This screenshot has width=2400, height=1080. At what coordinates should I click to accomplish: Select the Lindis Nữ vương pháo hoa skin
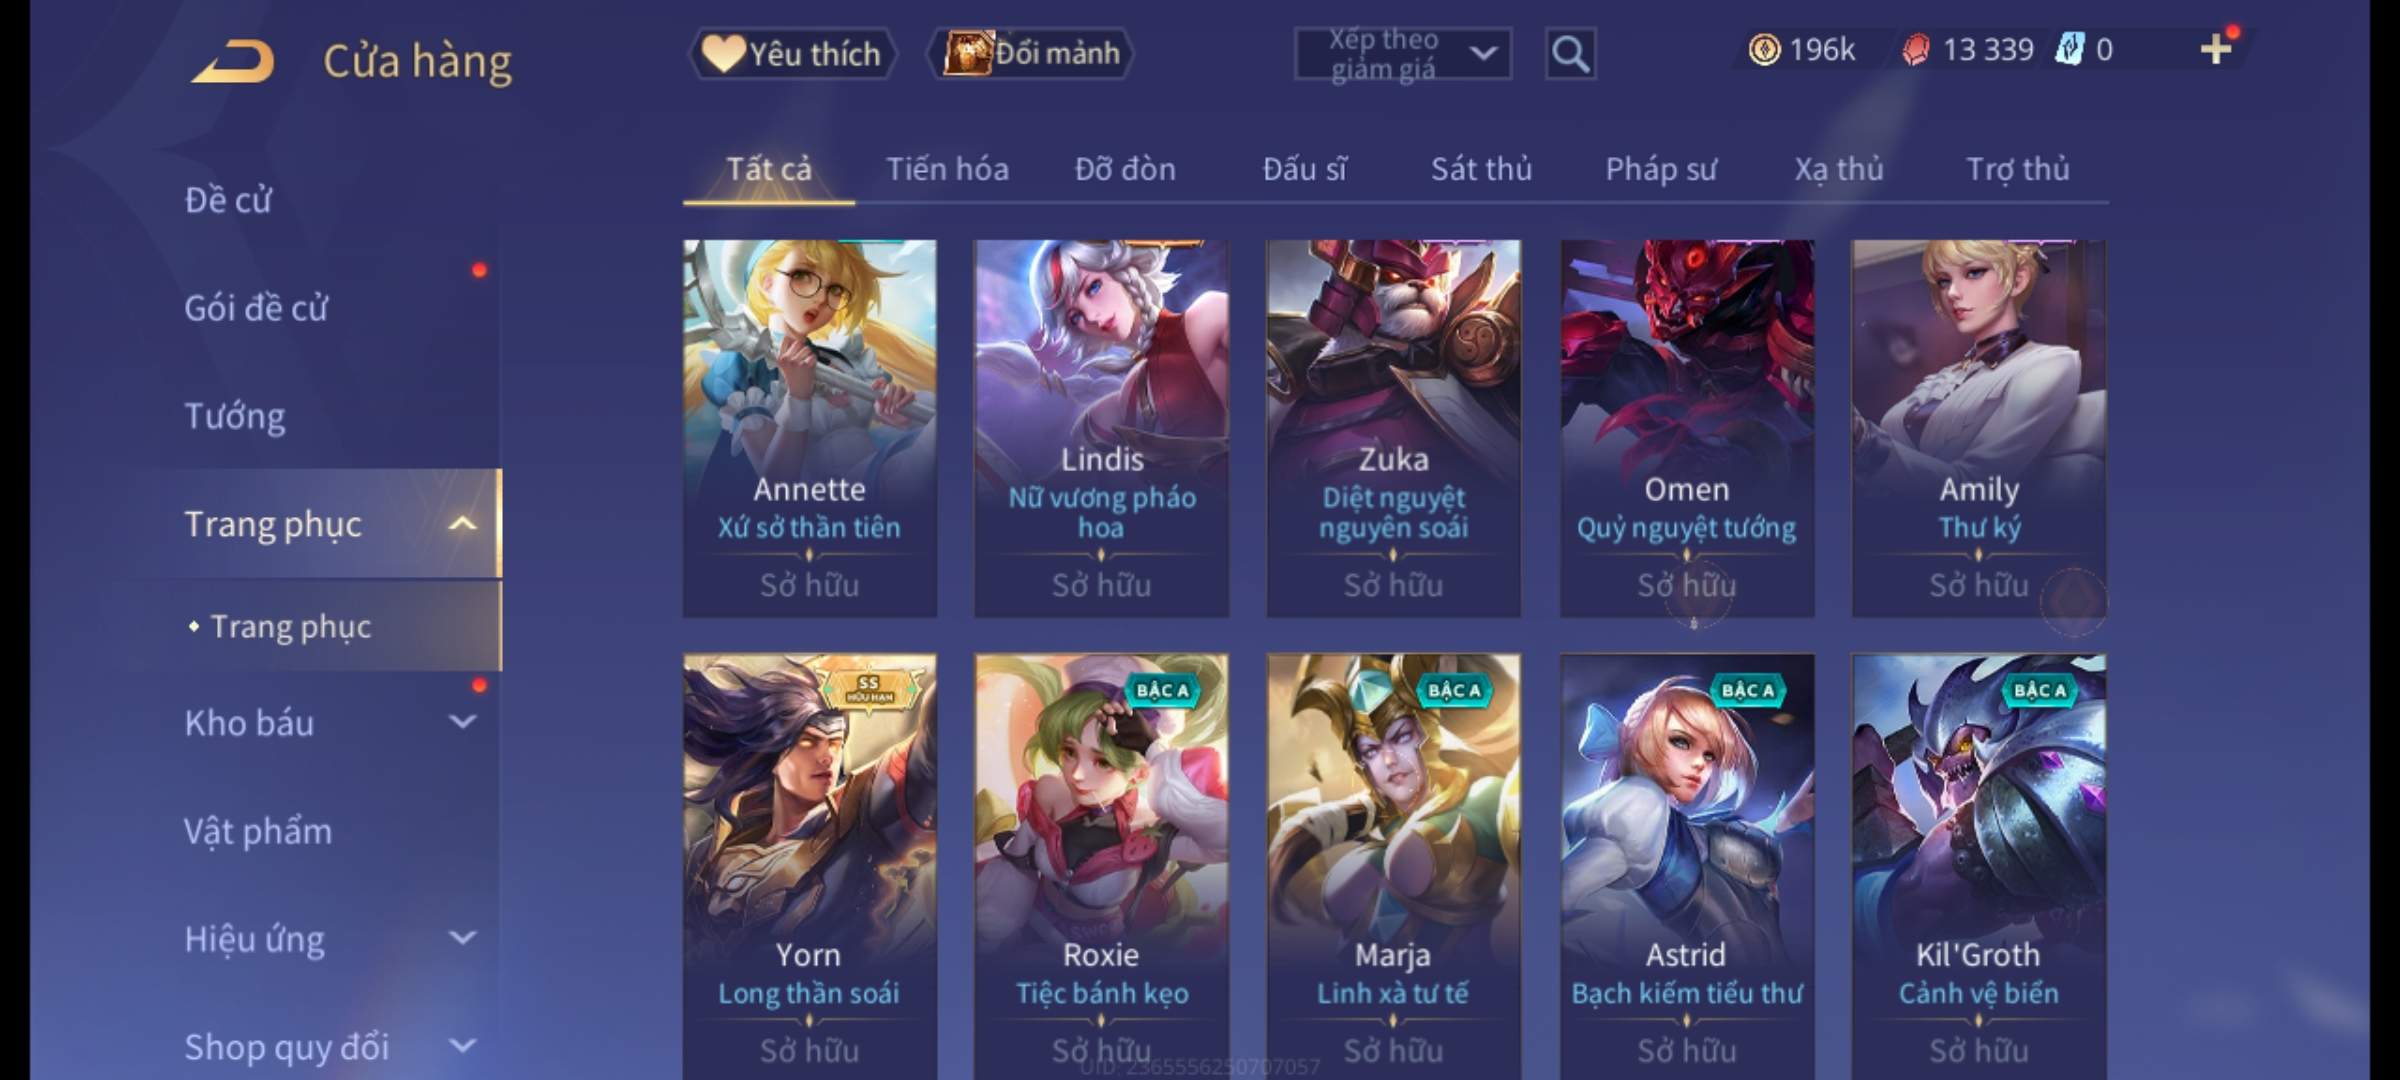(1101, 428)
